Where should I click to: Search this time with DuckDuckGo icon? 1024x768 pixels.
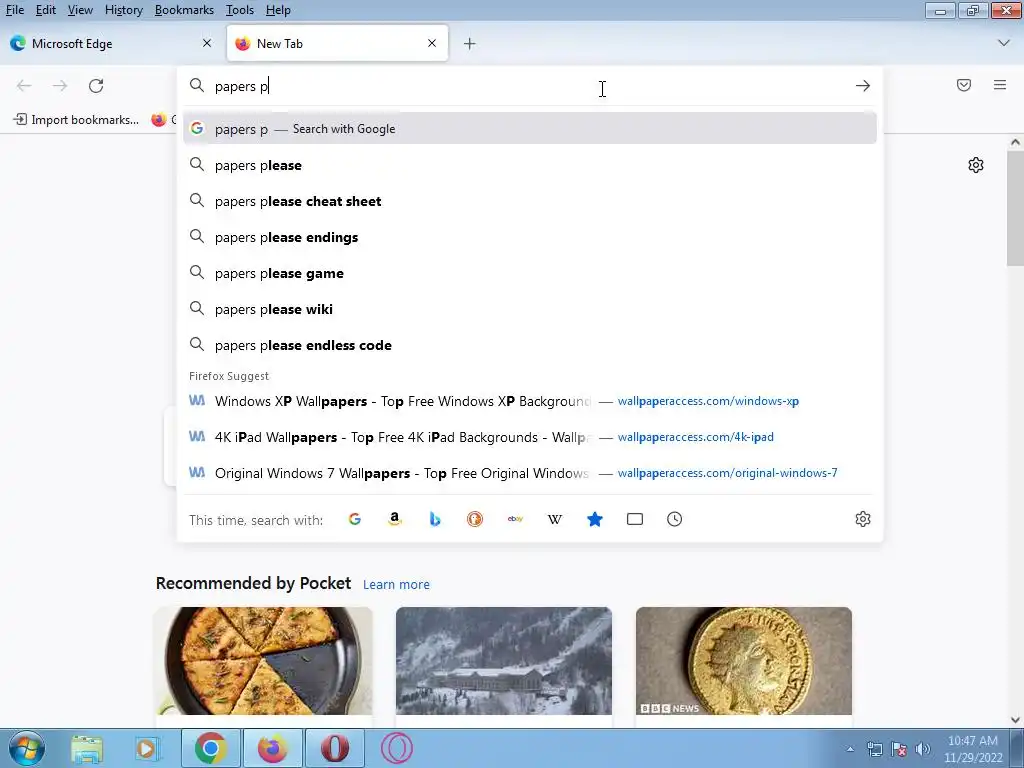point(475,519)
